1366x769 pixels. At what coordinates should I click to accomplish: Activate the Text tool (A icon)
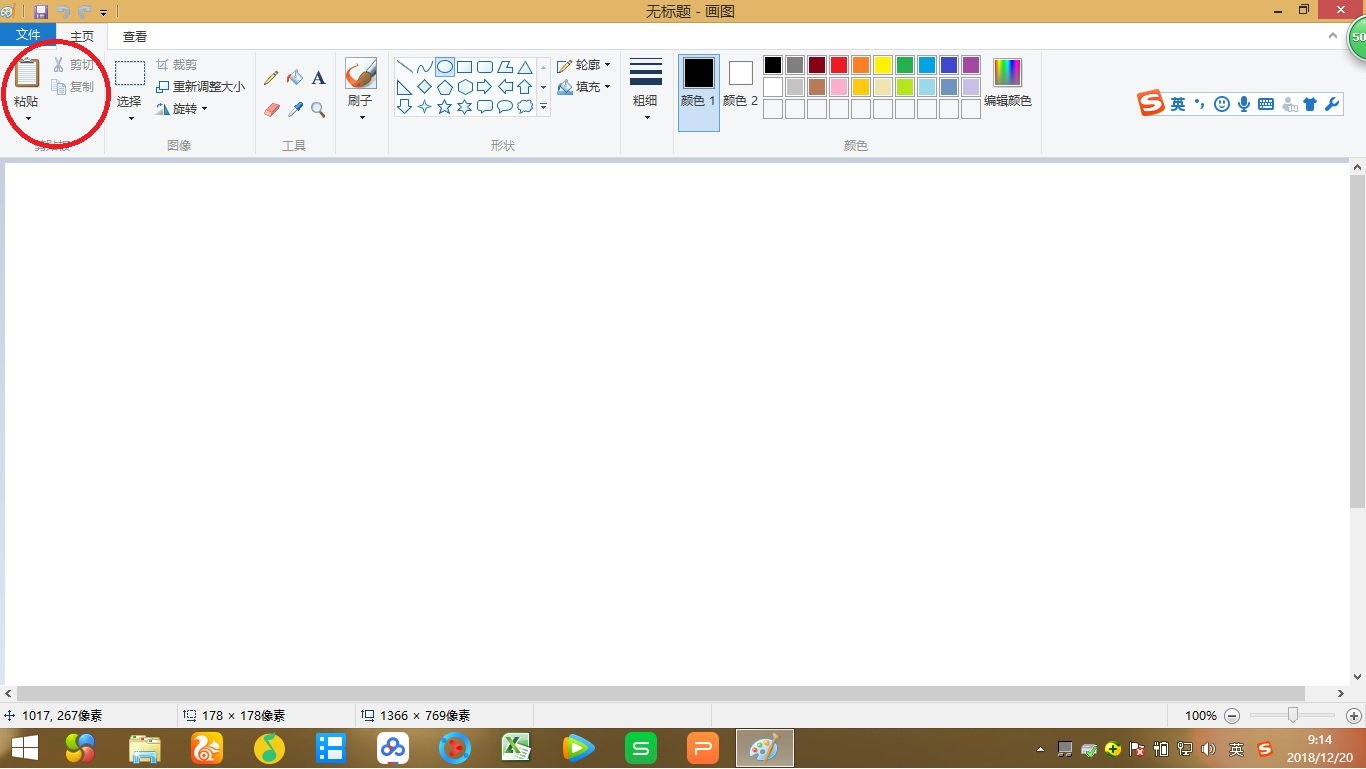318,78
